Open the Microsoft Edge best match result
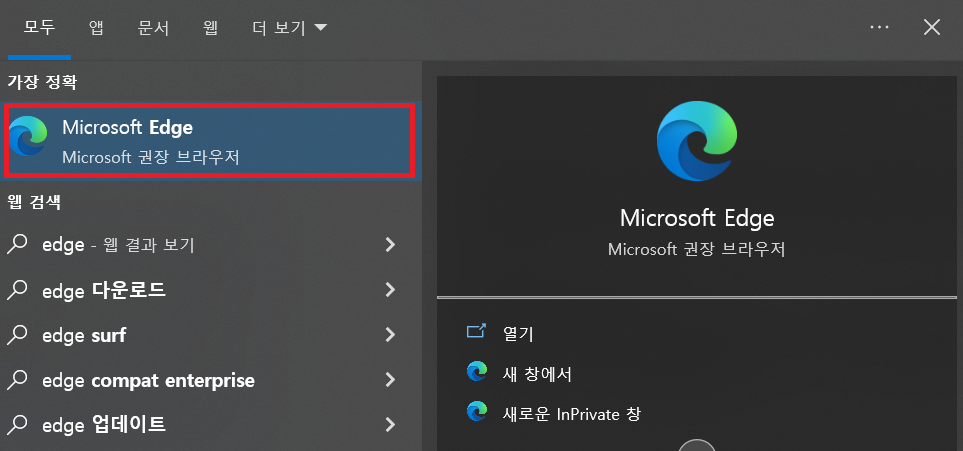963x451 pixels. pyautogui.click(x=210, y=141)
